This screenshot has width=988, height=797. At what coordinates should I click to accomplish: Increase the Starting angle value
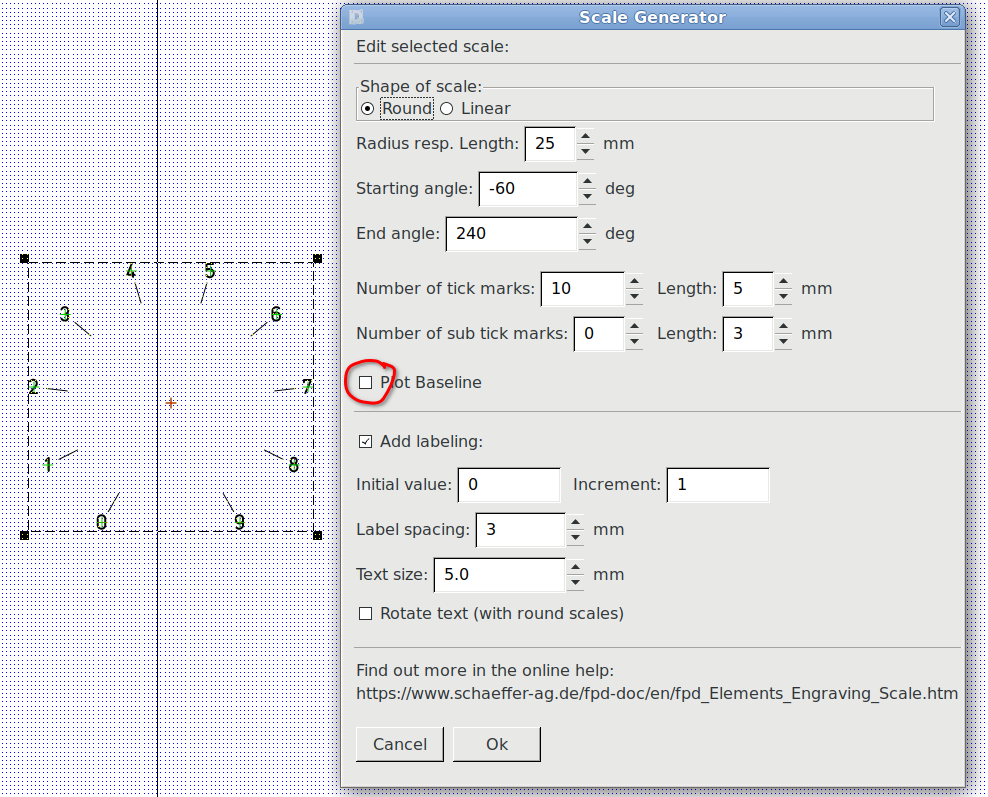tap(587, 181)
